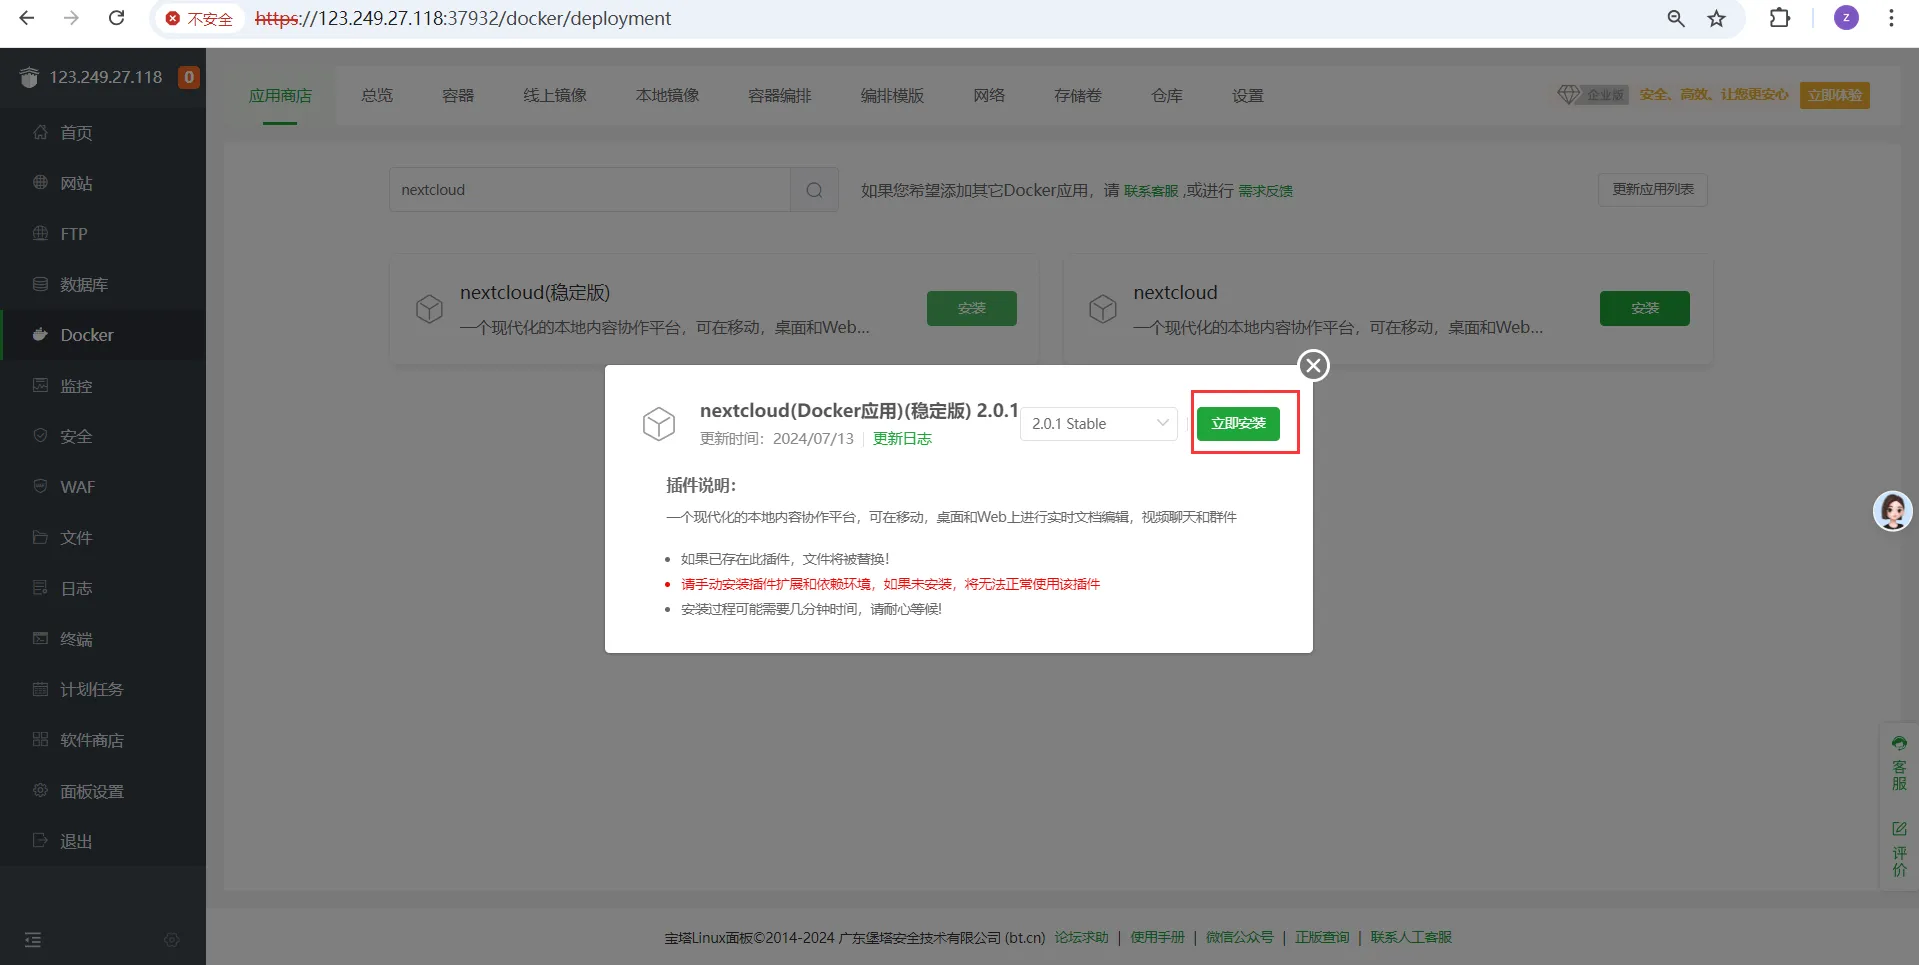Open the 联系客服 link
The width and height of the screenshot is (1919, 965).
(x=1151, y=191)
